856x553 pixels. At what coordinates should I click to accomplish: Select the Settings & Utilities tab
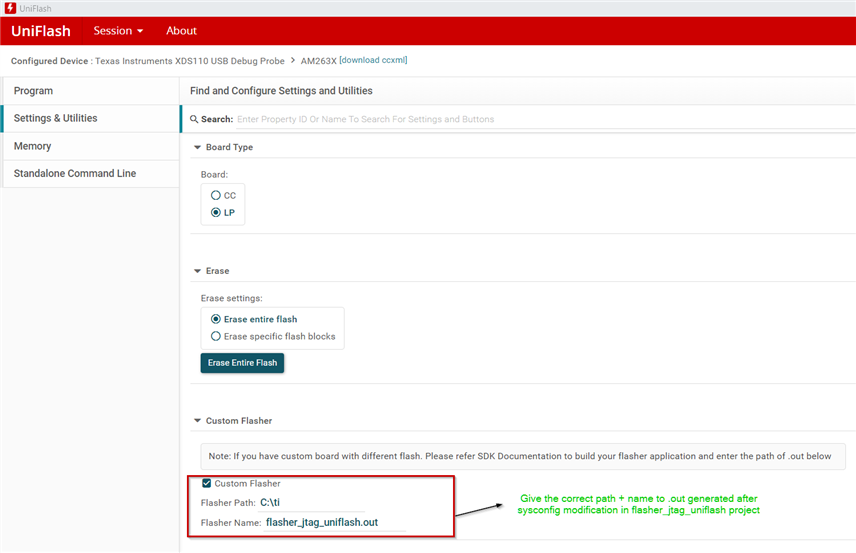pyautogui.click(x=91, y=118)
